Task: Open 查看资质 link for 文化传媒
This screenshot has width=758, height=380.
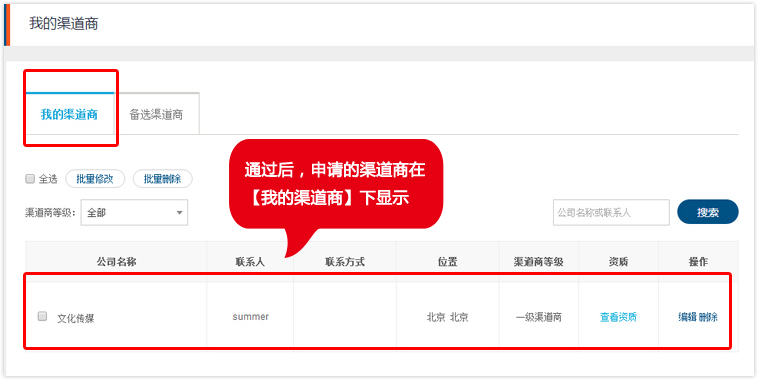Action: pyautogui.click(x=618, y=317)
